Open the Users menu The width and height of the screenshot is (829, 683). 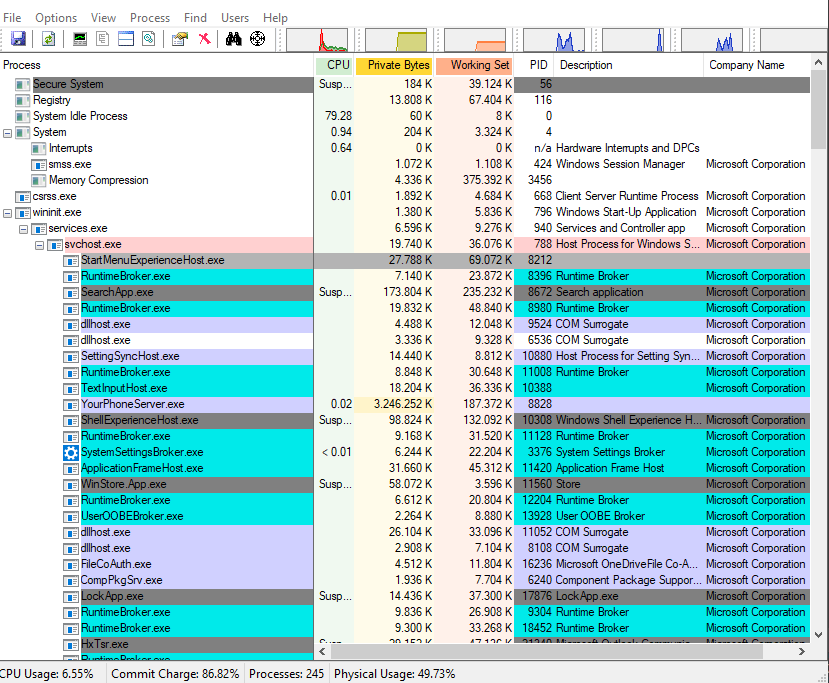point(235,17)
